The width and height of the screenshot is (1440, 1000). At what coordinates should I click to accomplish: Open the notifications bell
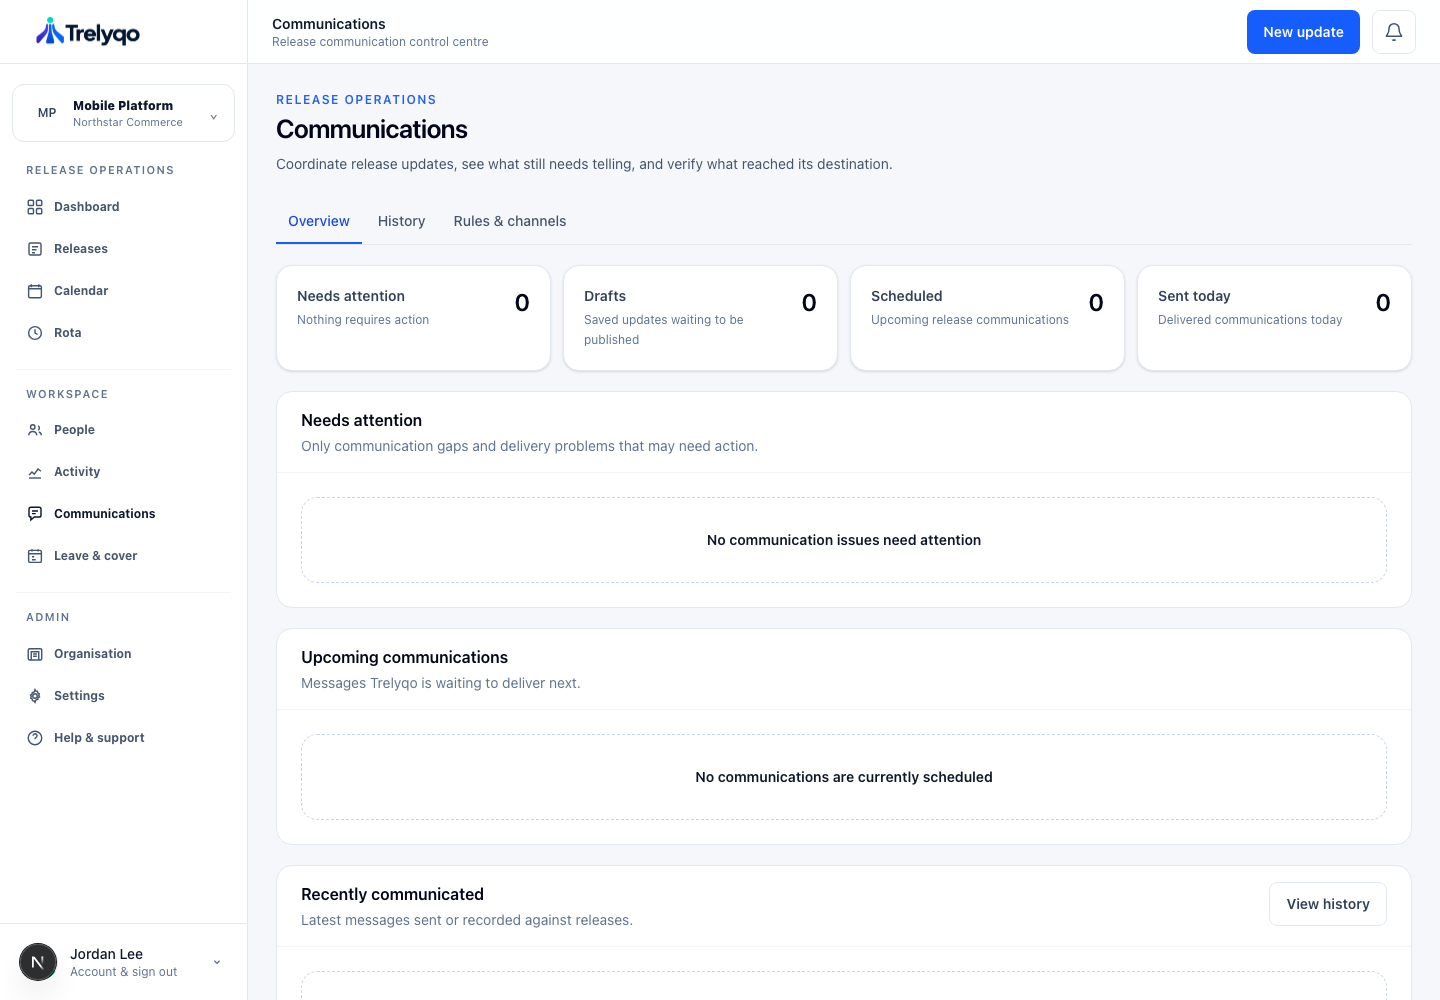1394,32
